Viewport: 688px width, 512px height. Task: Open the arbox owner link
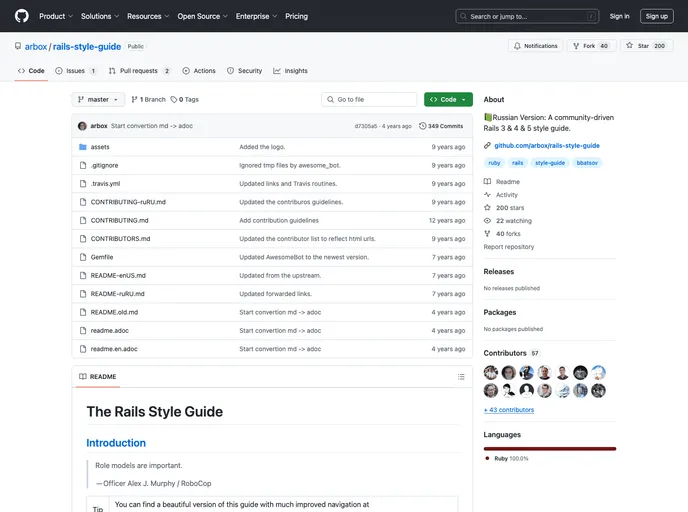pyautogui.click(x=36, y=47)
